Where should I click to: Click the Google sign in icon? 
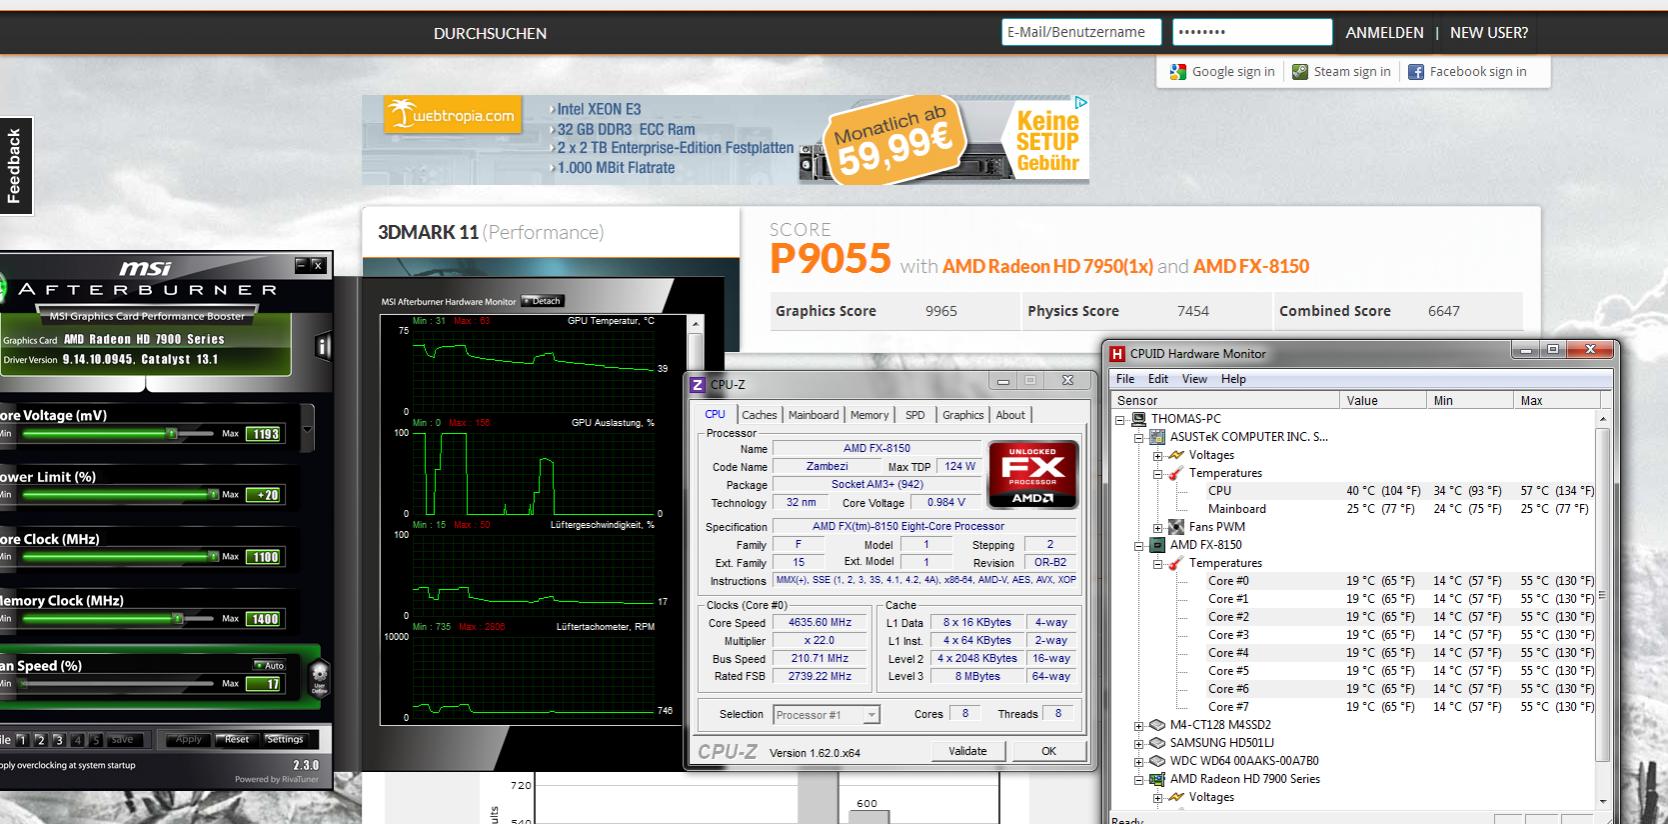1178,72
